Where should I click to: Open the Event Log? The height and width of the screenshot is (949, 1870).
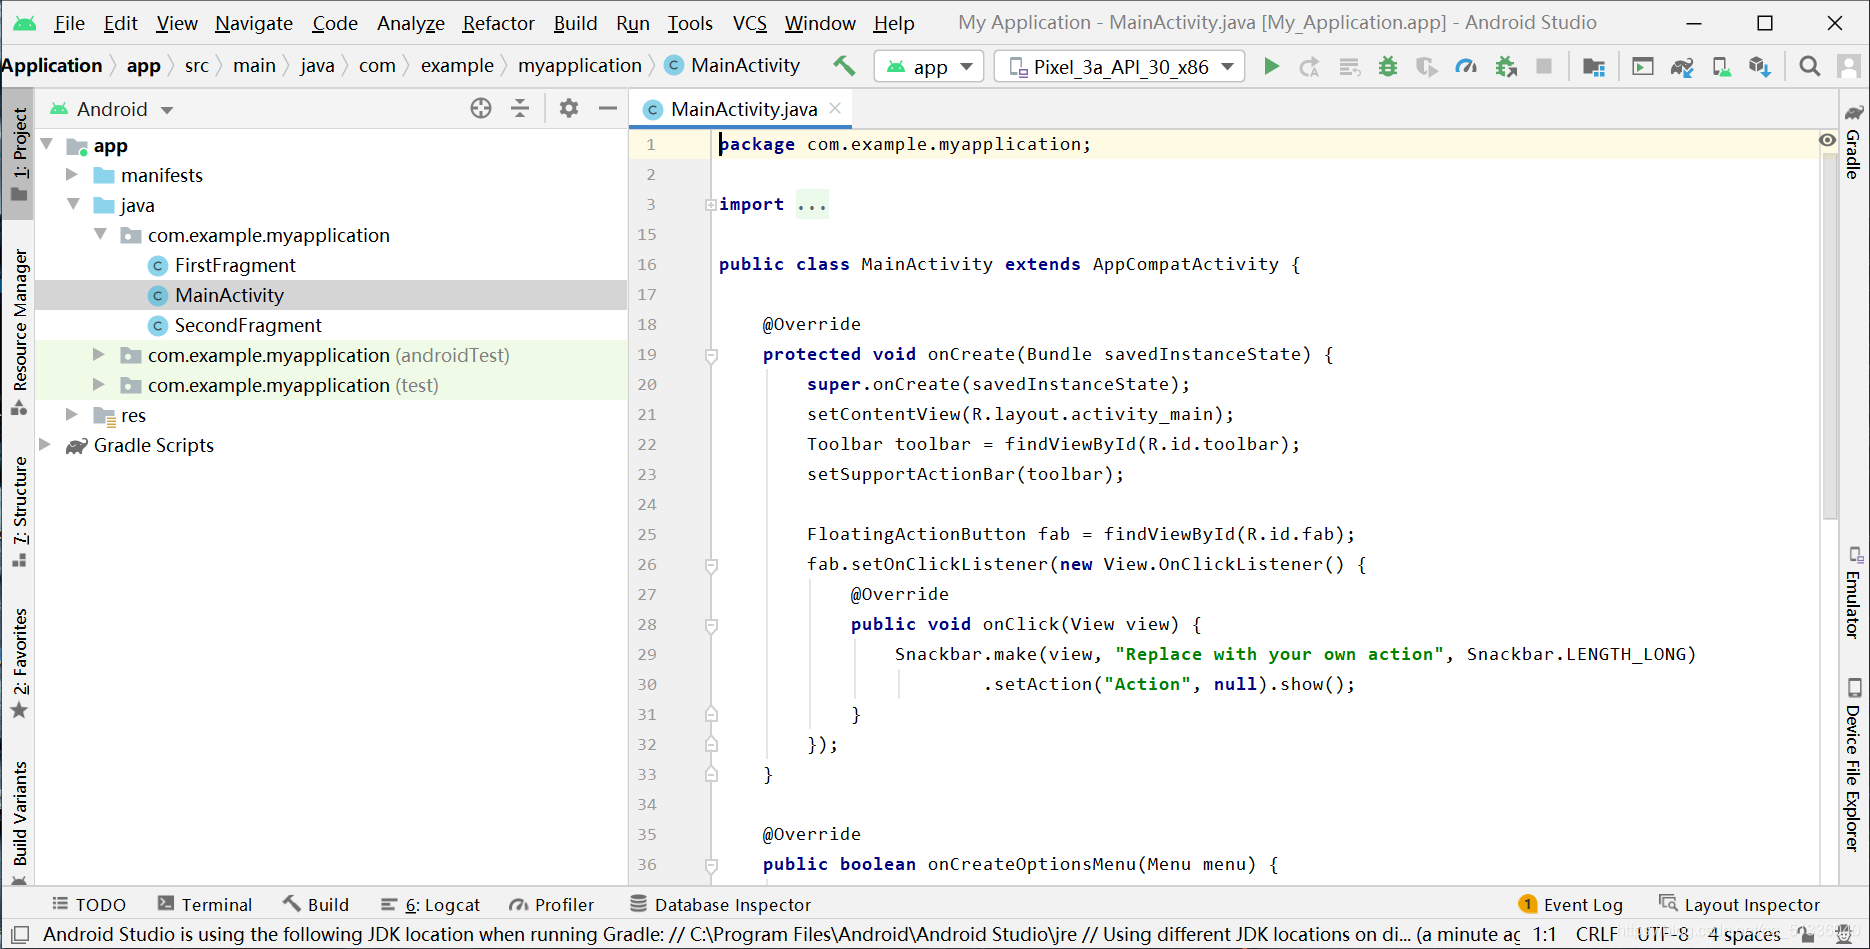click(x=1570, y=904)
